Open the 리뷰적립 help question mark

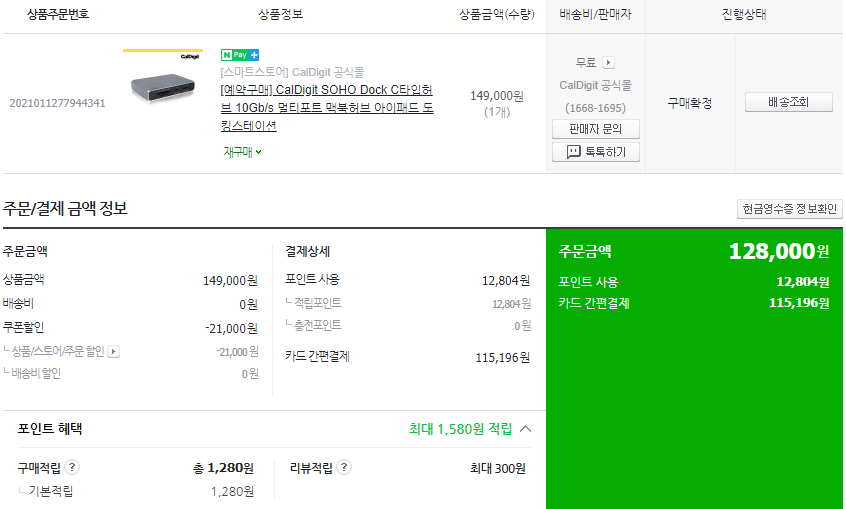(x=344, y=467)
